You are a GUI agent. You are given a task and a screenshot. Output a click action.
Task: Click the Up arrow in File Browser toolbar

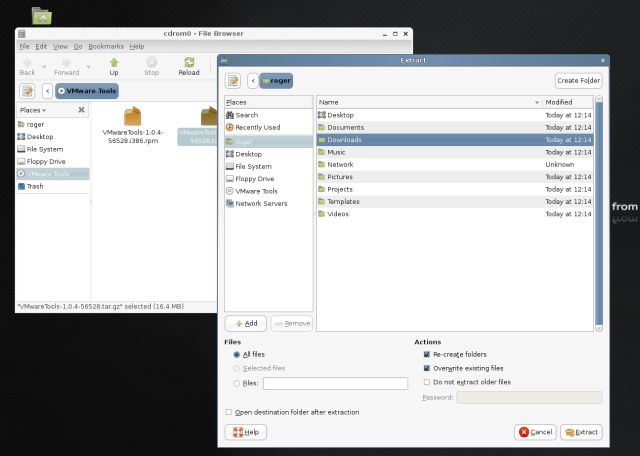(114, 62)
